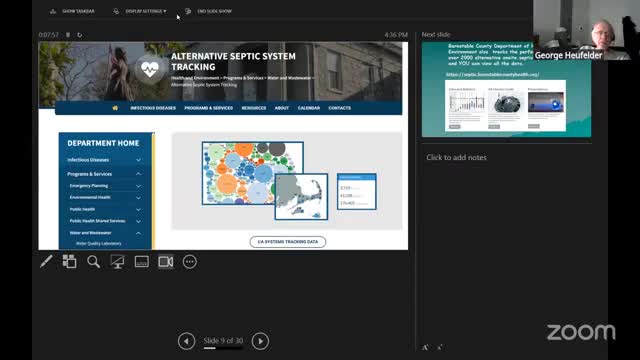Click into the Click to add notes area
Viewport: 640px width, 360px height.
coord(456,158)
